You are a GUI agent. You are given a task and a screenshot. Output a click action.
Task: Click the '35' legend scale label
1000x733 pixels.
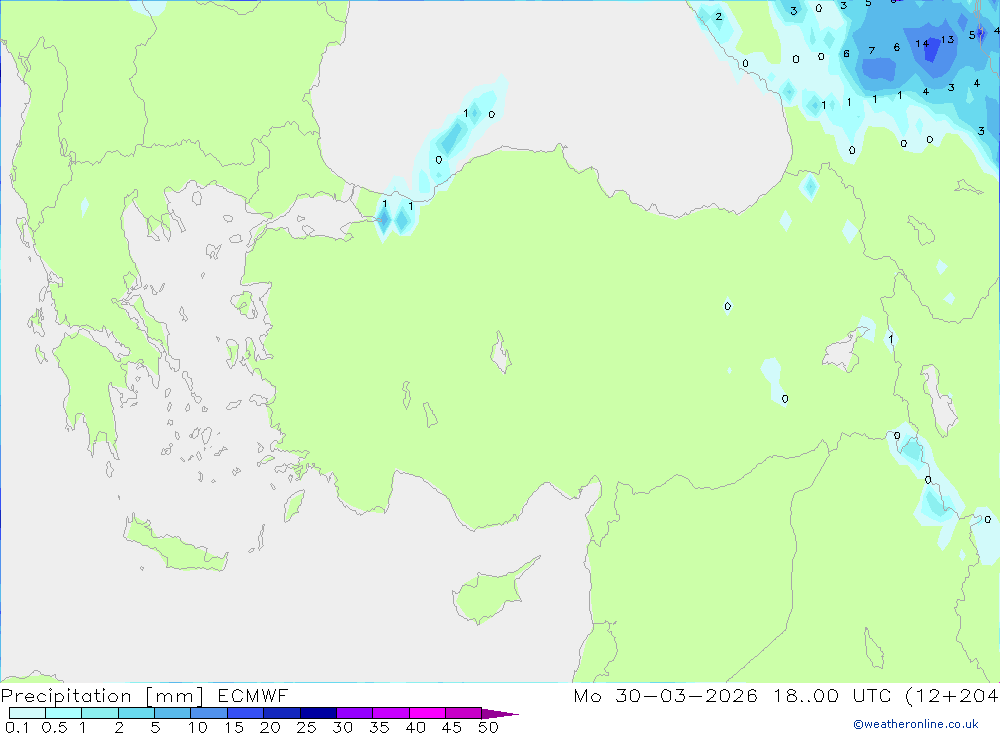coord(379,727)
